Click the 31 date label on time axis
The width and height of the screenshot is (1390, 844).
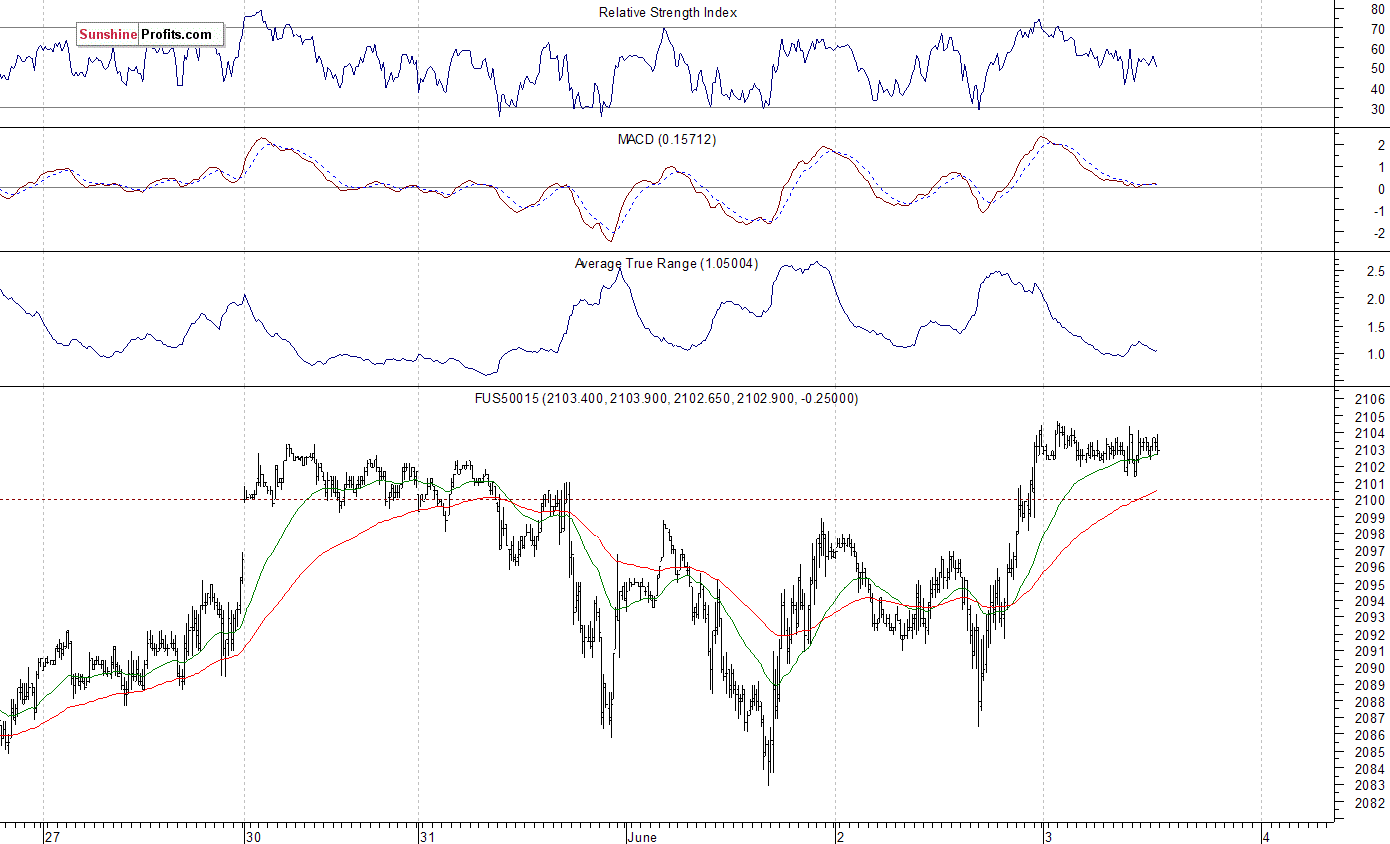(x=427, y=837)
